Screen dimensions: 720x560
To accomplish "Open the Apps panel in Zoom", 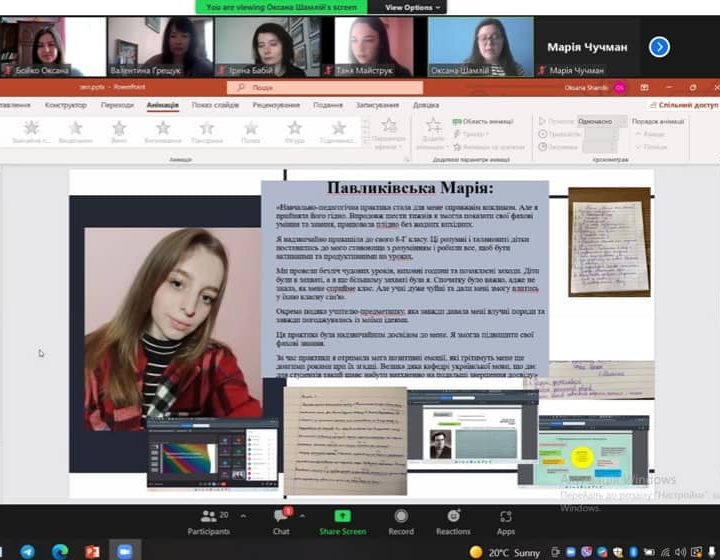I will (506, 520).
